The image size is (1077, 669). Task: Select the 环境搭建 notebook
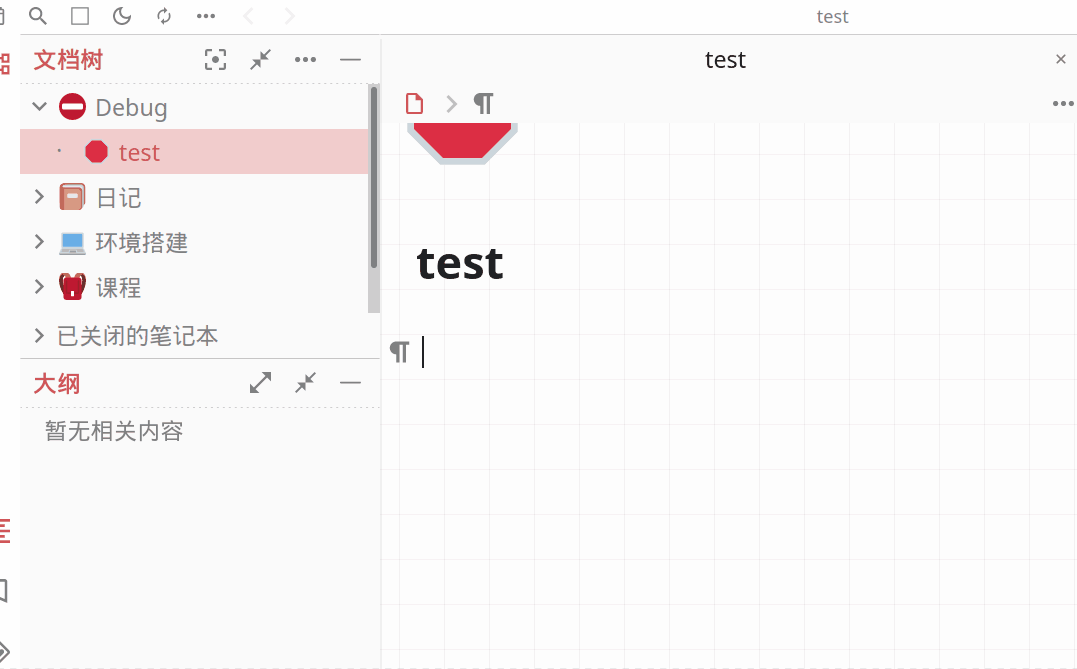(141, 242)
